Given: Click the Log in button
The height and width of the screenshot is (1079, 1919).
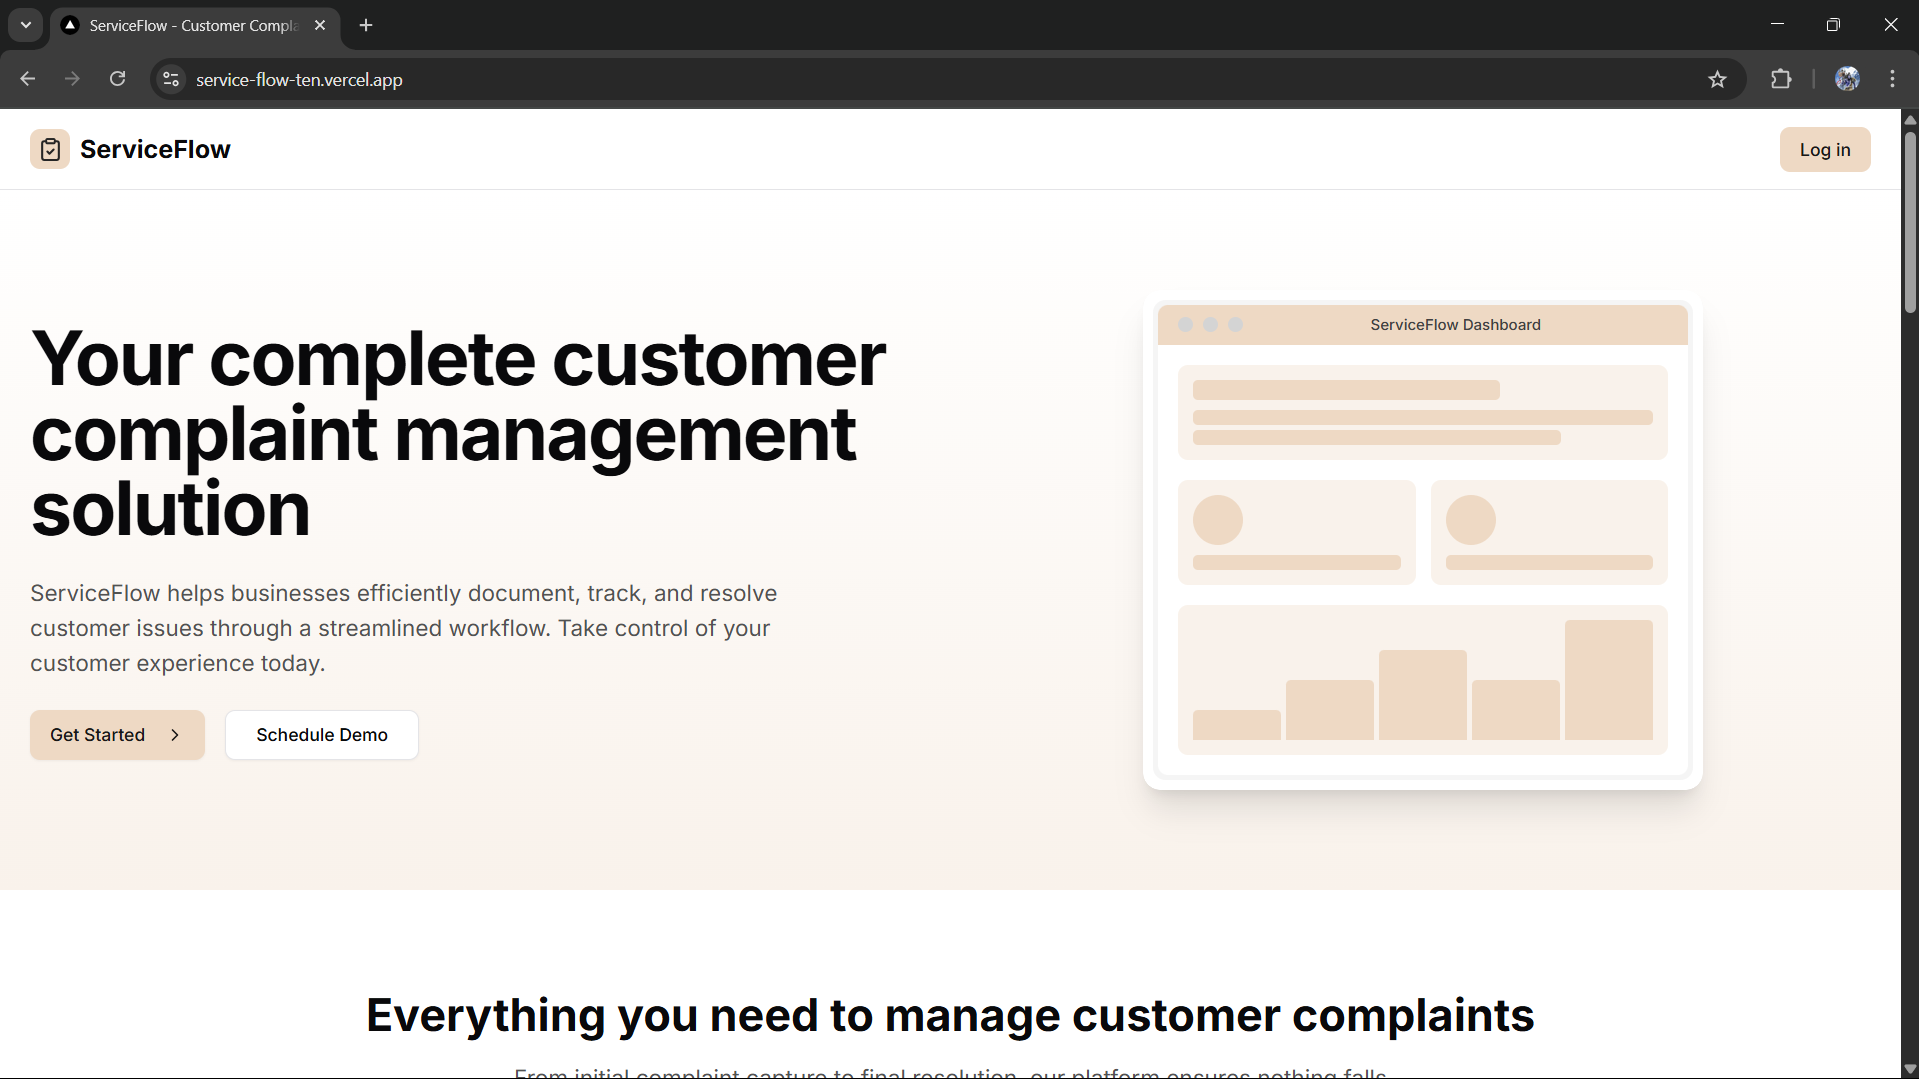Looking at the screenshot, I should [x=1825, y=149].
